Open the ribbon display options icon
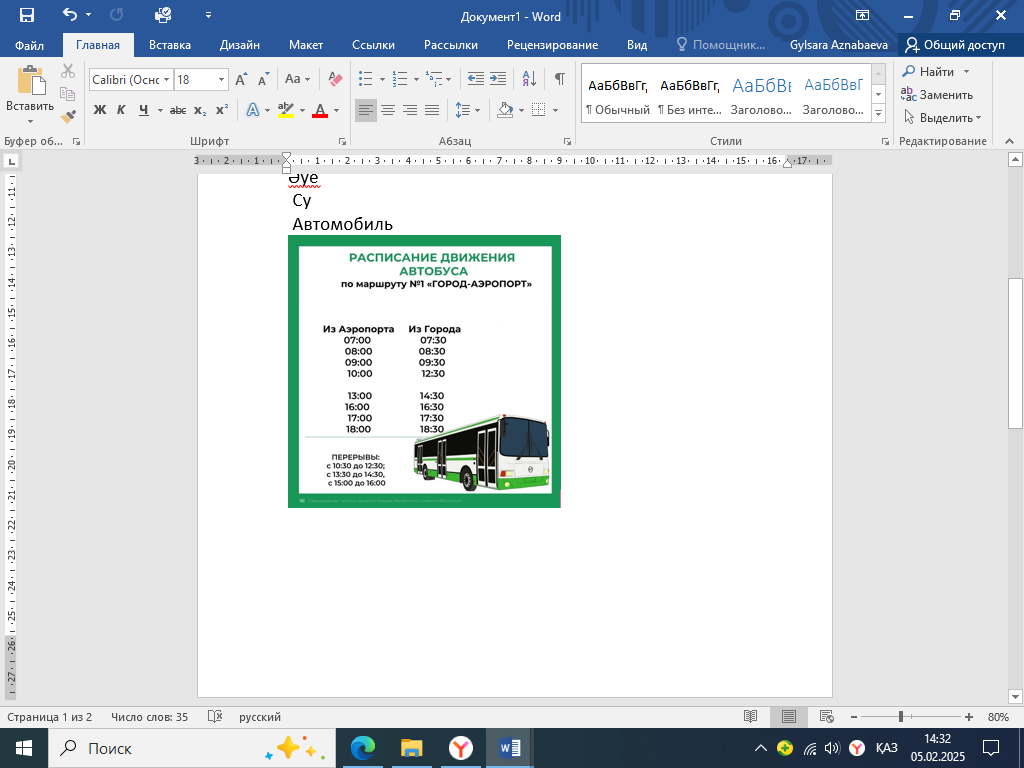Viewport: 1024px width, 768px height. coord(862,15)
